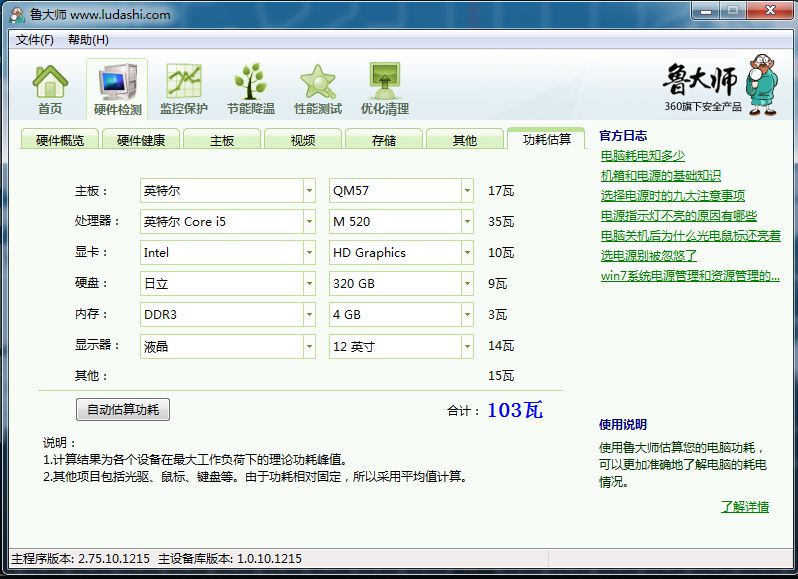
Task: Open the 选择电源时的九大注意事项 link
Action: point(673,195)
